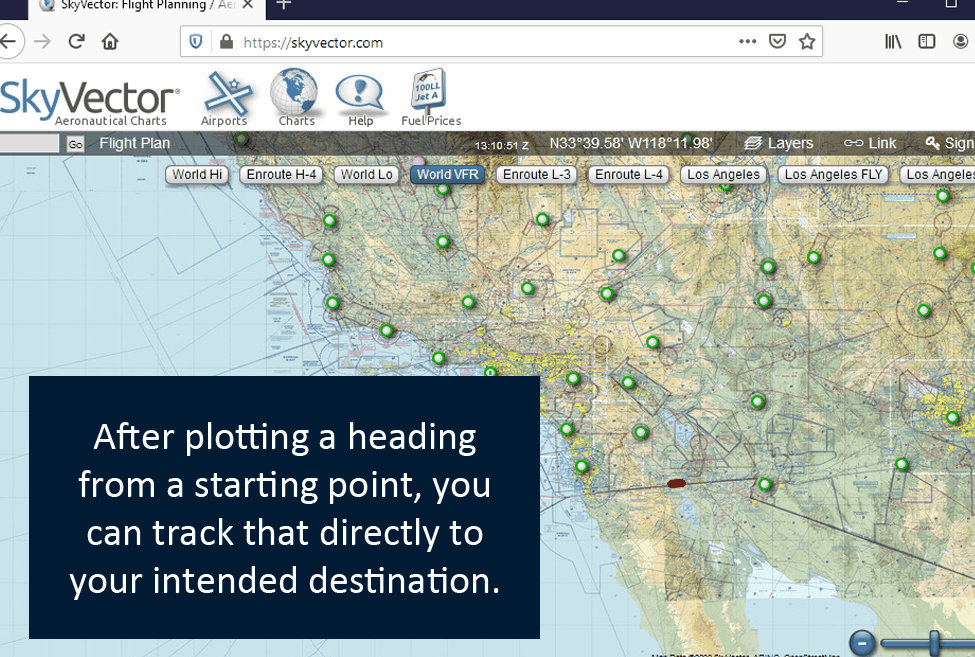Image resolution: width=975 pixels, height=657 pixels.
Task: Click the airport search input field
Action: pos(29,144)
